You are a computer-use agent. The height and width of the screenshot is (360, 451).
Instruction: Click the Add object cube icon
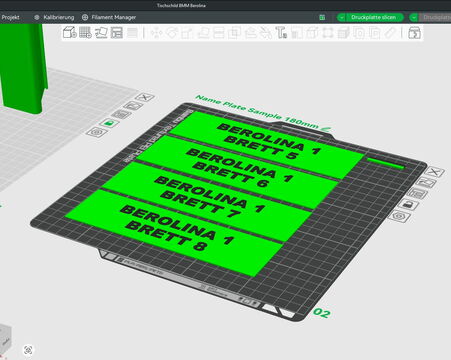(70, 33)
